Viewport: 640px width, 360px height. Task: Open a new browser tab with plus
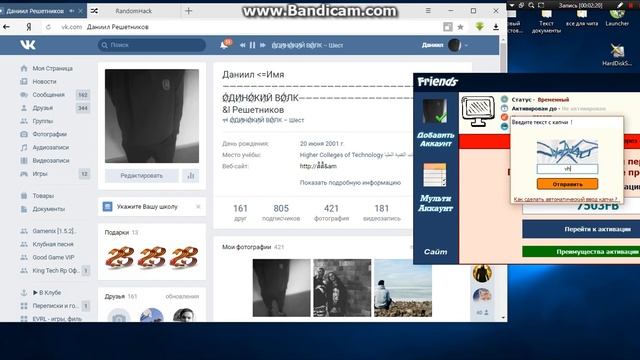[188, 11]
